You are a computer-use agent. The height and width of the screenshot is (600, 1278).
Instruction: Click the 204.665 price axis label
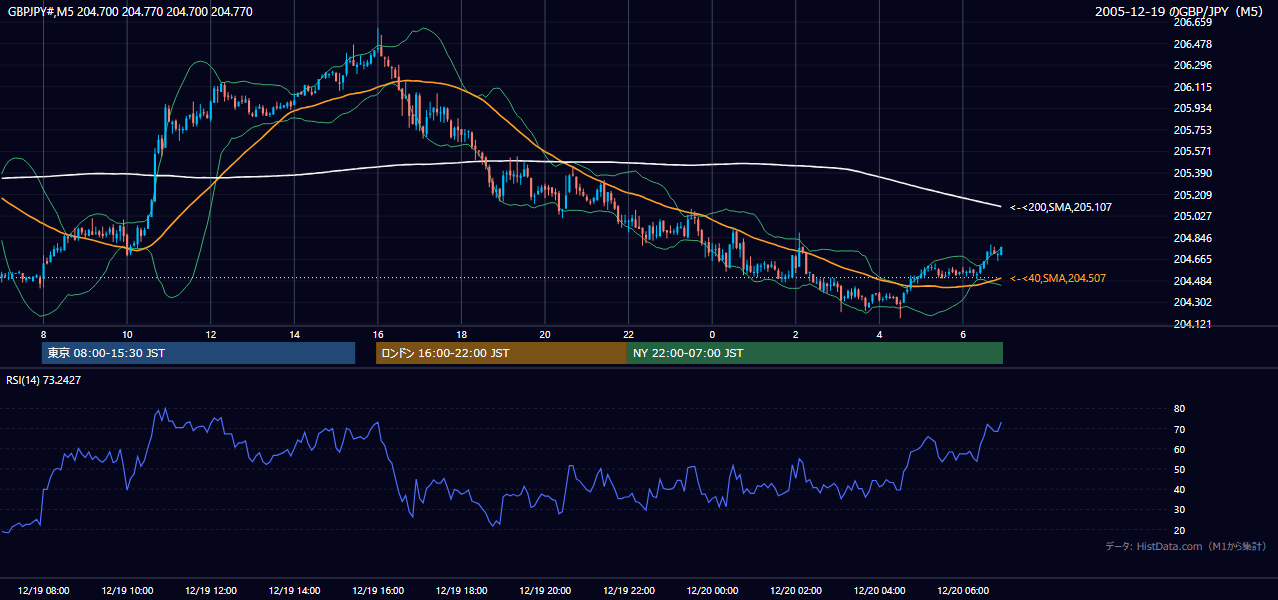(x=1192, y=259)
